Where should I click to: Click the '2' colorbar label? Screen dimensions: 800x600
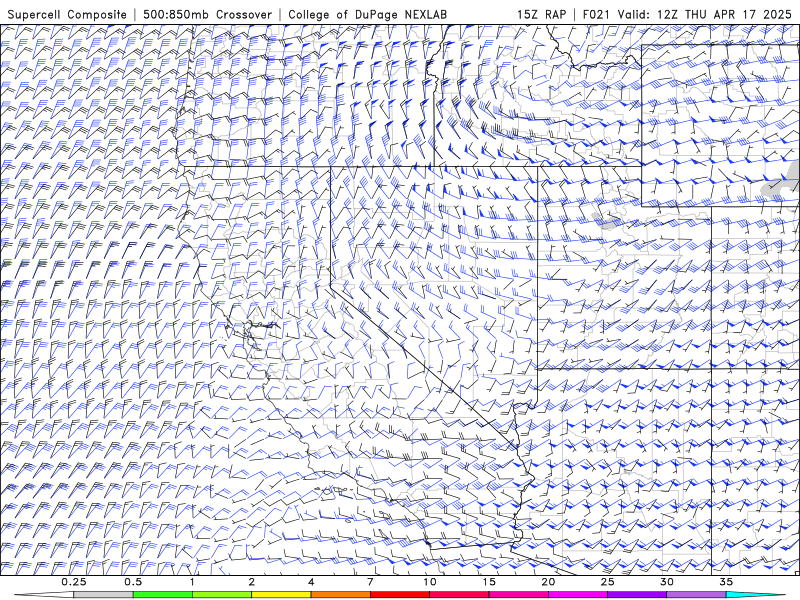pyautogui.click(x=252, y=582)
